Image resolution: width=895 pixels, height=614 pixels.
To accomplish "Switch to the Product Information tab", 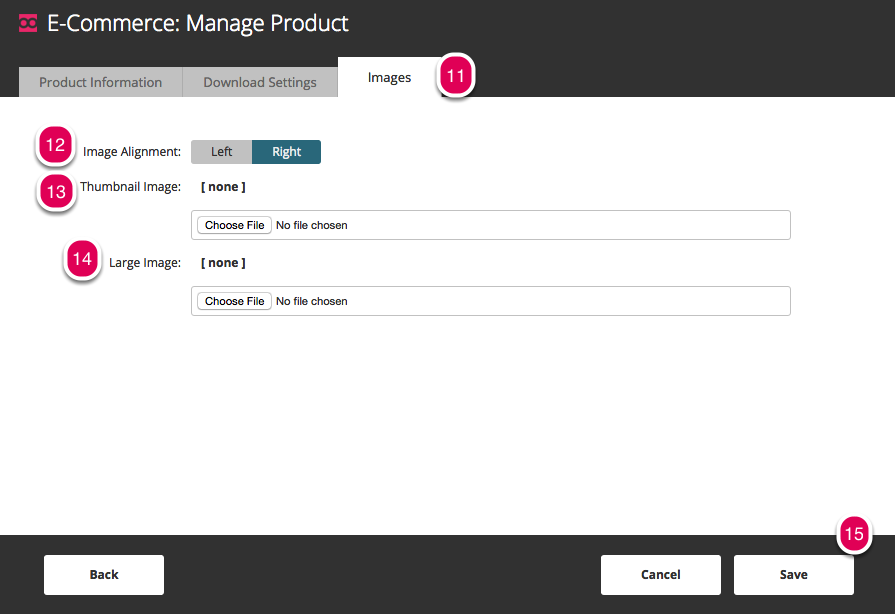I will click(x=100, y=82).
